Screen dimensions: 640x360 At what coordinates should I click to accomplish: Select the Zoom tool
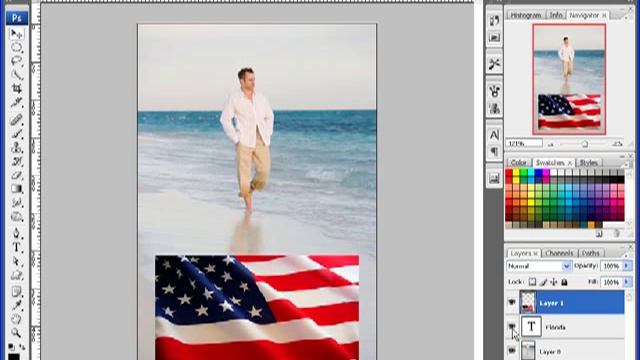(x=16, y=333)
